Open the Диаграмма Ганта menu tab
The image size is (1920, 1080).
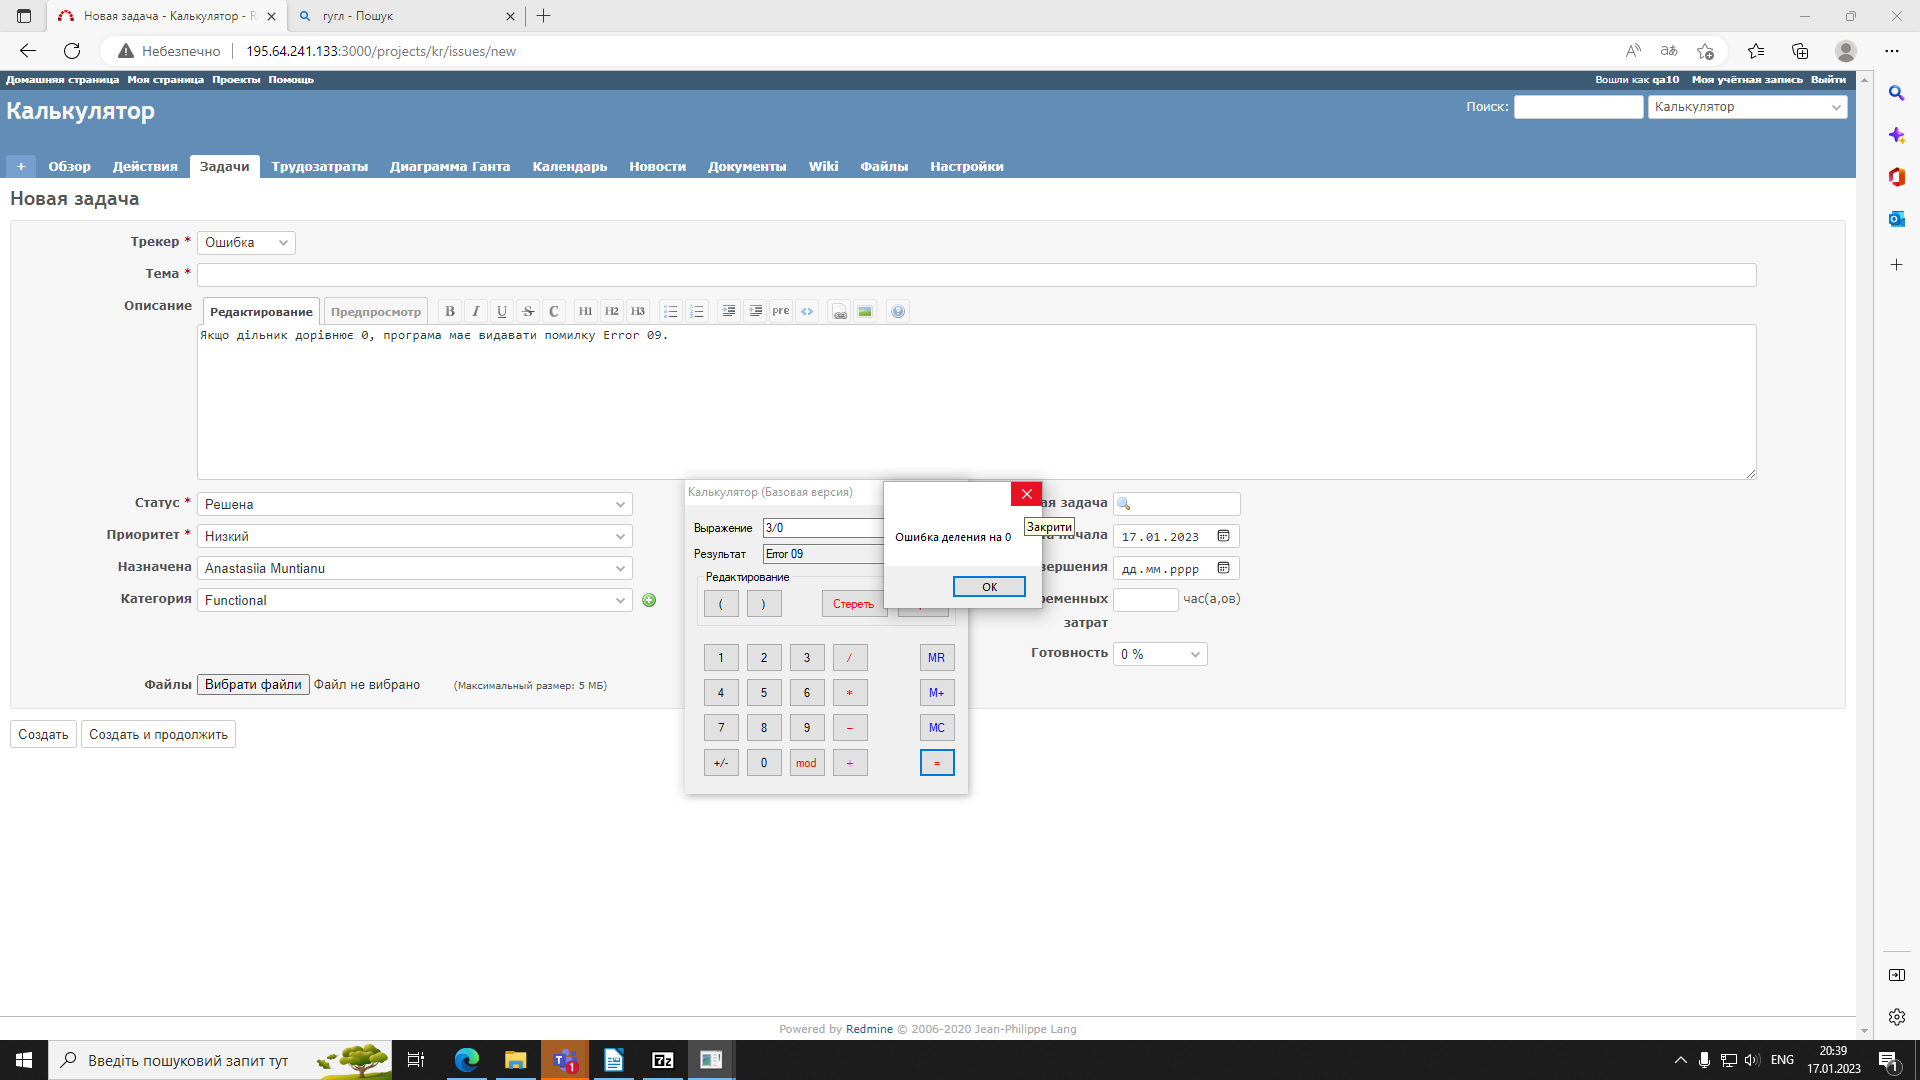450,167
